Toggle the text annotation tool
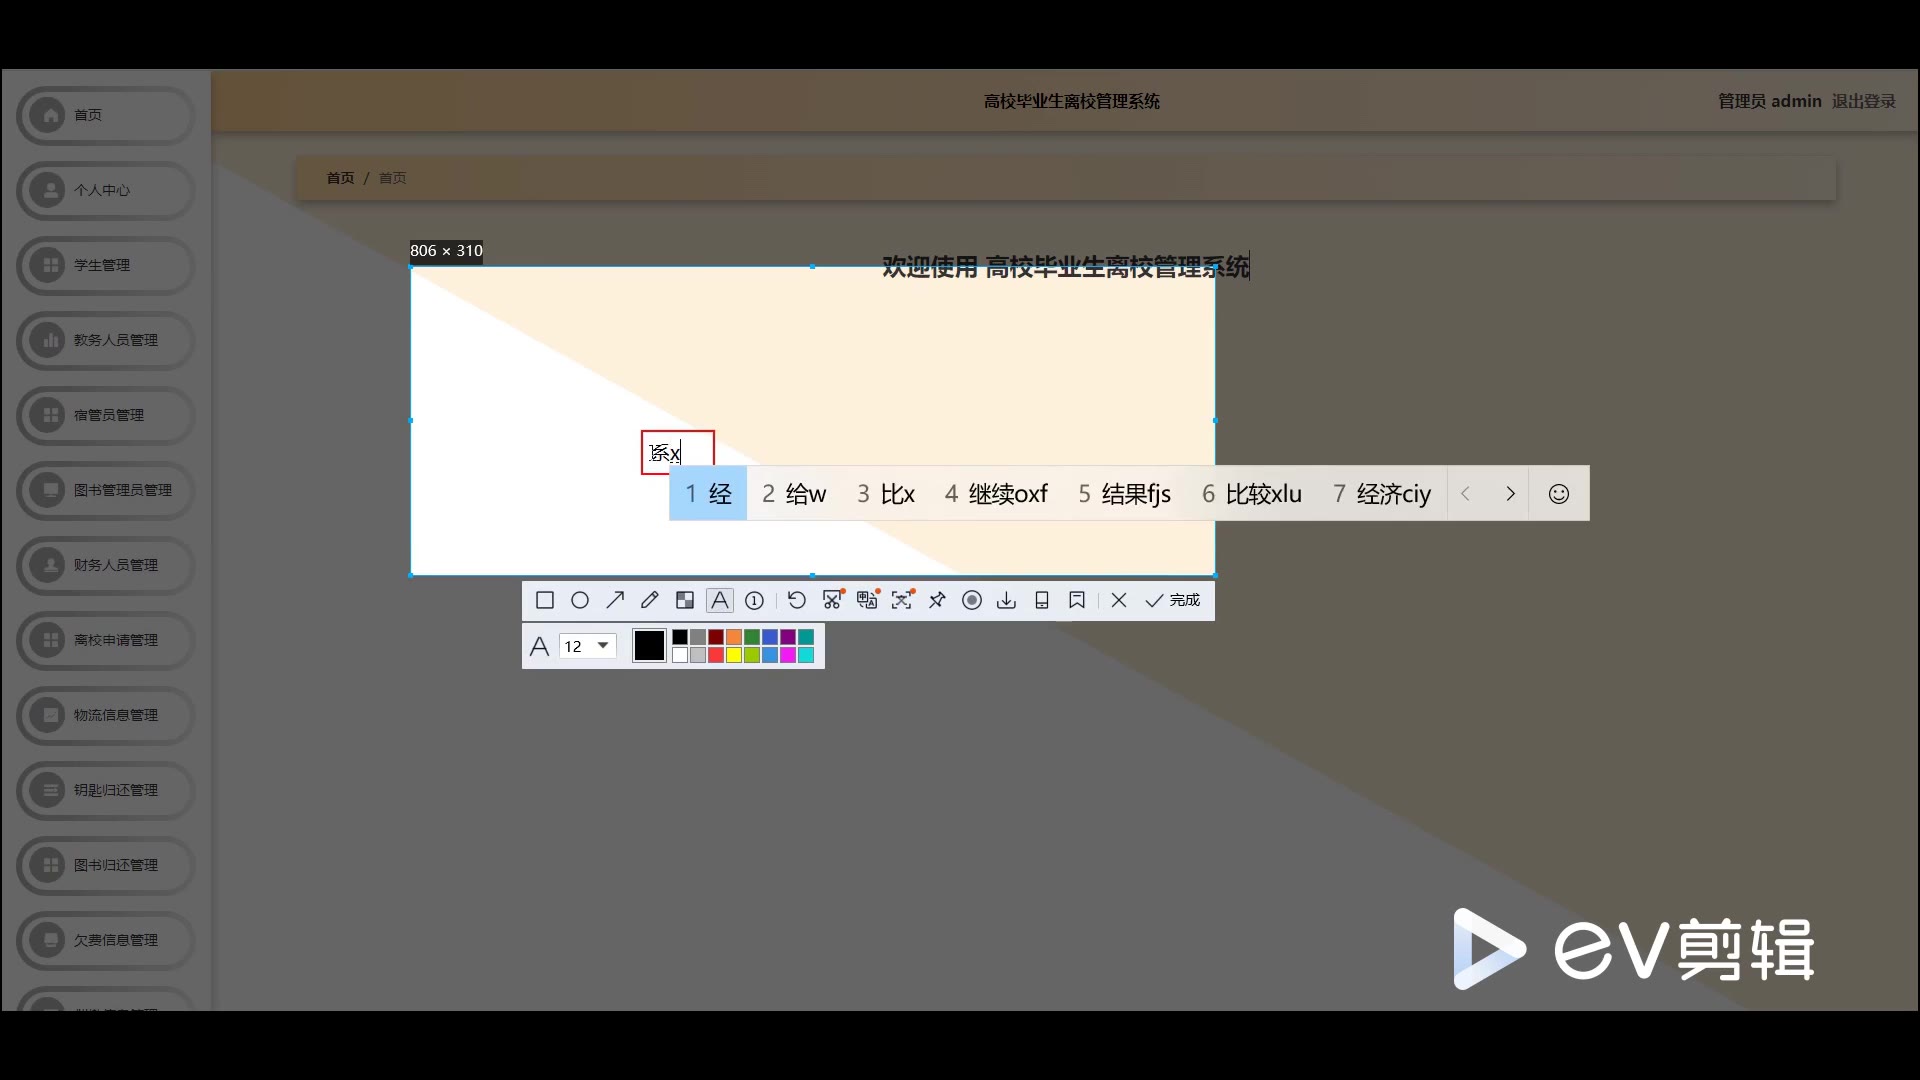The height and width of the screenshot is (1080, 1920). click(720, 600)
